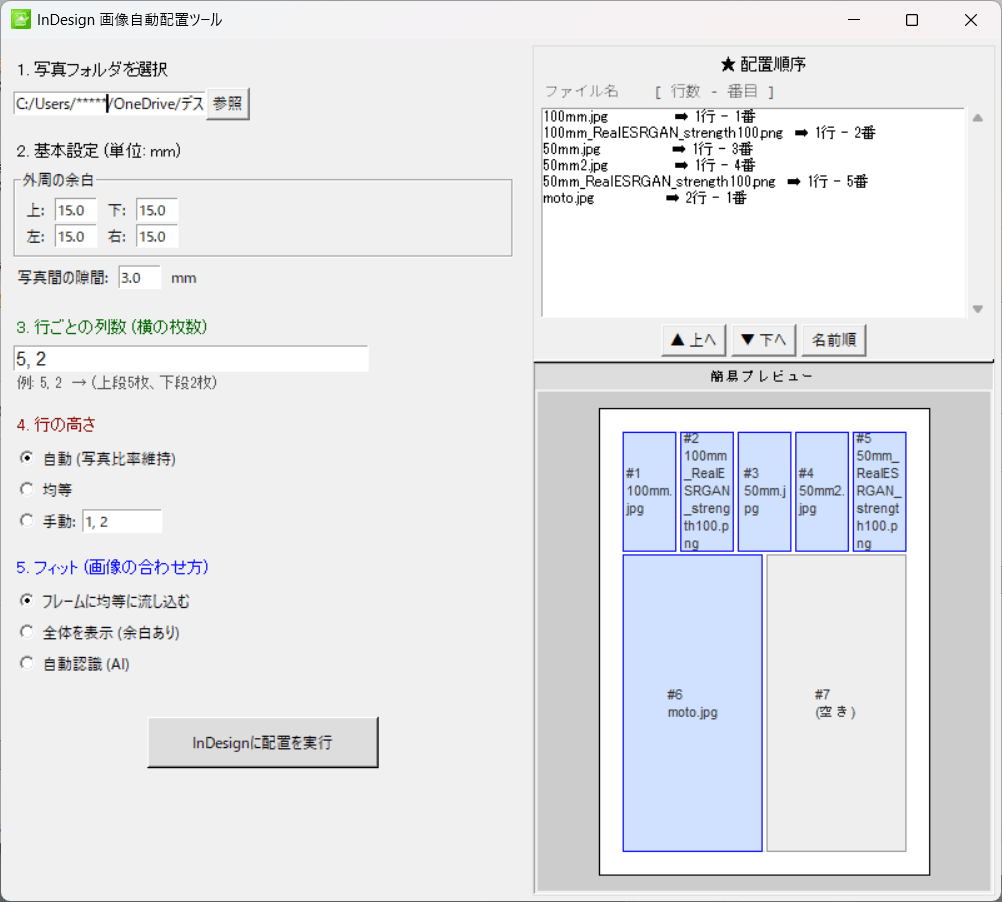Screen dimensions: 1002x902
Task: Click preview frame #6 moto.jpg
Action: coord(692,703)
